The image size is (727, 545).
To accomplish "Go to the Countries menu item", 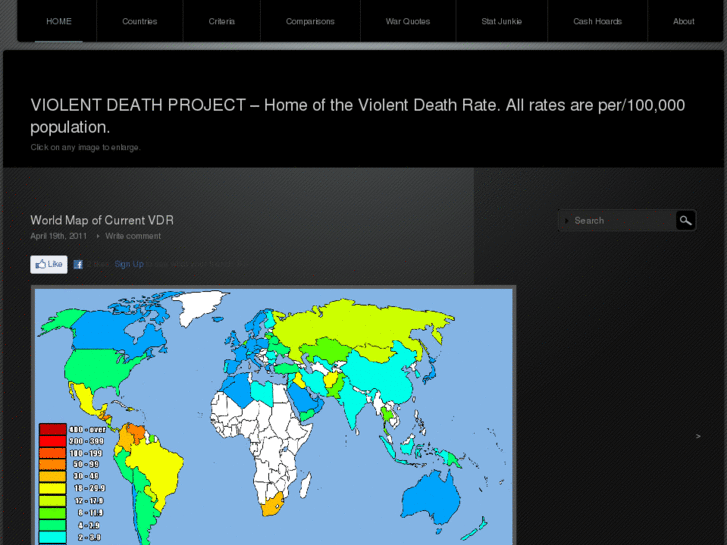I will tap(140, 21).
